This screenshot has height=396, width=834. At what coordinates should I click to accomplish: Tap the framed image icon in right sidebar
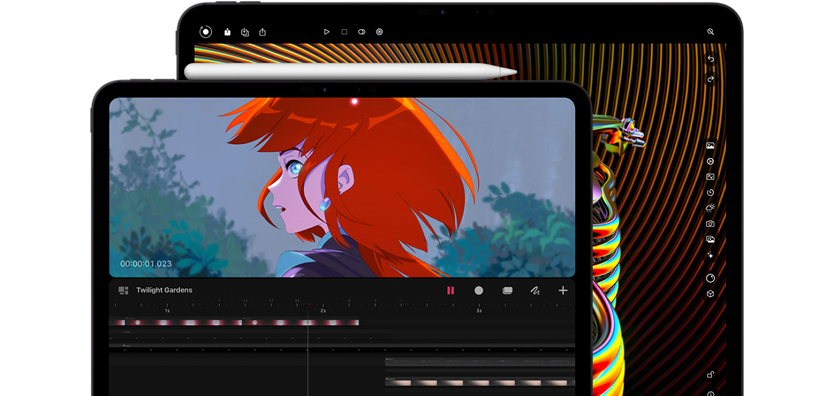(x=710, y=176)
